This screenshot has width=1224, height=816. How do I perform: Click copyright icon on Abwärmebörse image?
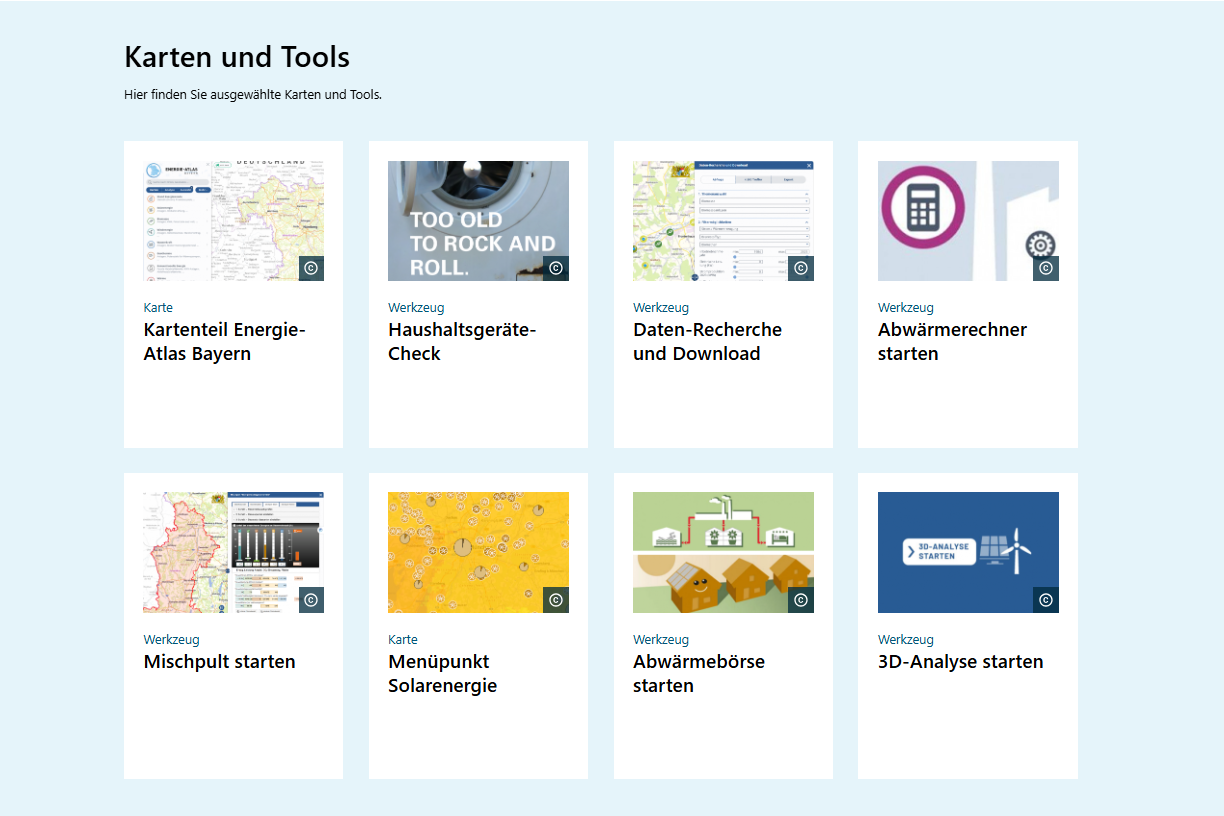click(x=801, y=600)
